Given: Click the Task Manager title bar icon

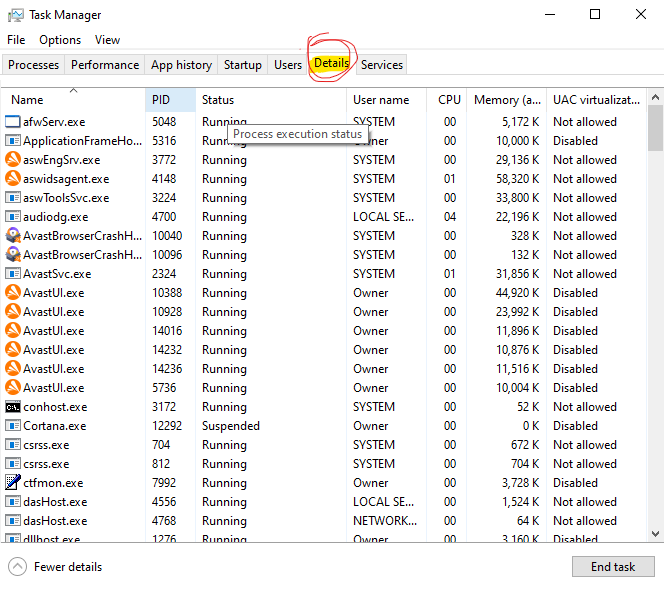Looking at the screenshot, I should coord(16,15).
